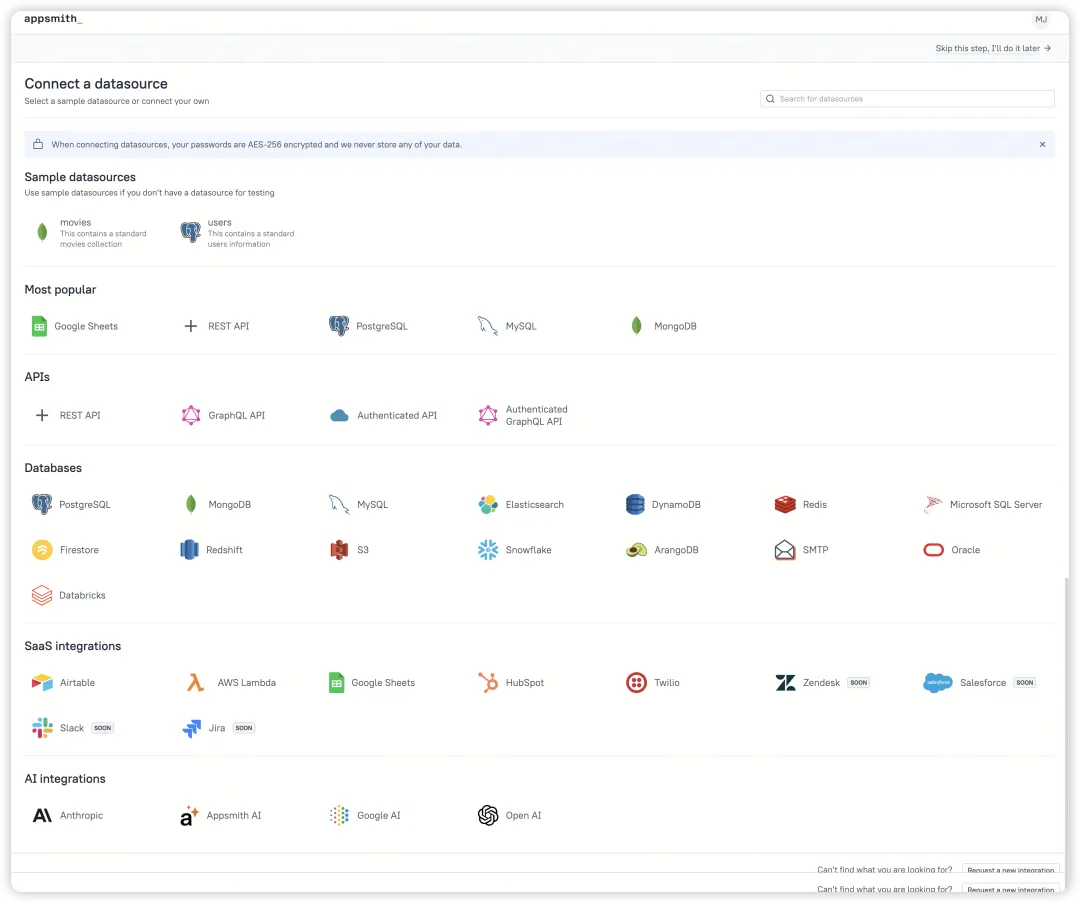This screenshot has height=903, width=1080.
Task: Pick Google Sheets in SaaS integrations
Action: [x=373, y=683]
